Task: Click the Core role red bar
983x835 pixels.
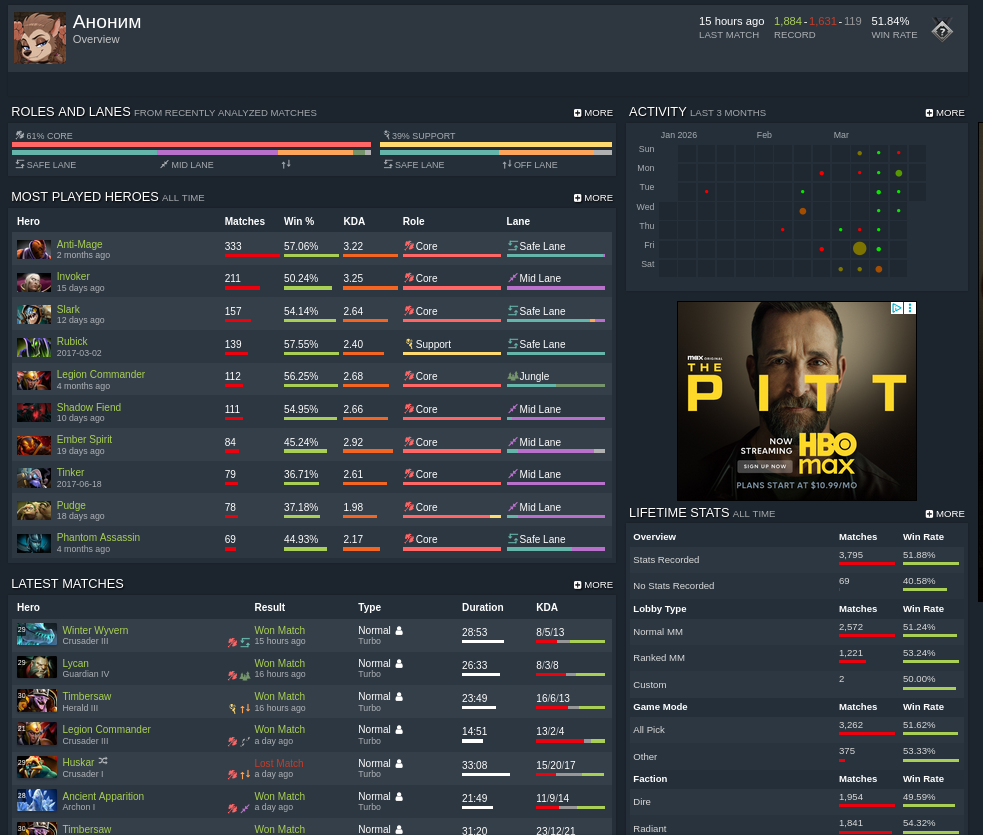Action: tap(191, 144)
